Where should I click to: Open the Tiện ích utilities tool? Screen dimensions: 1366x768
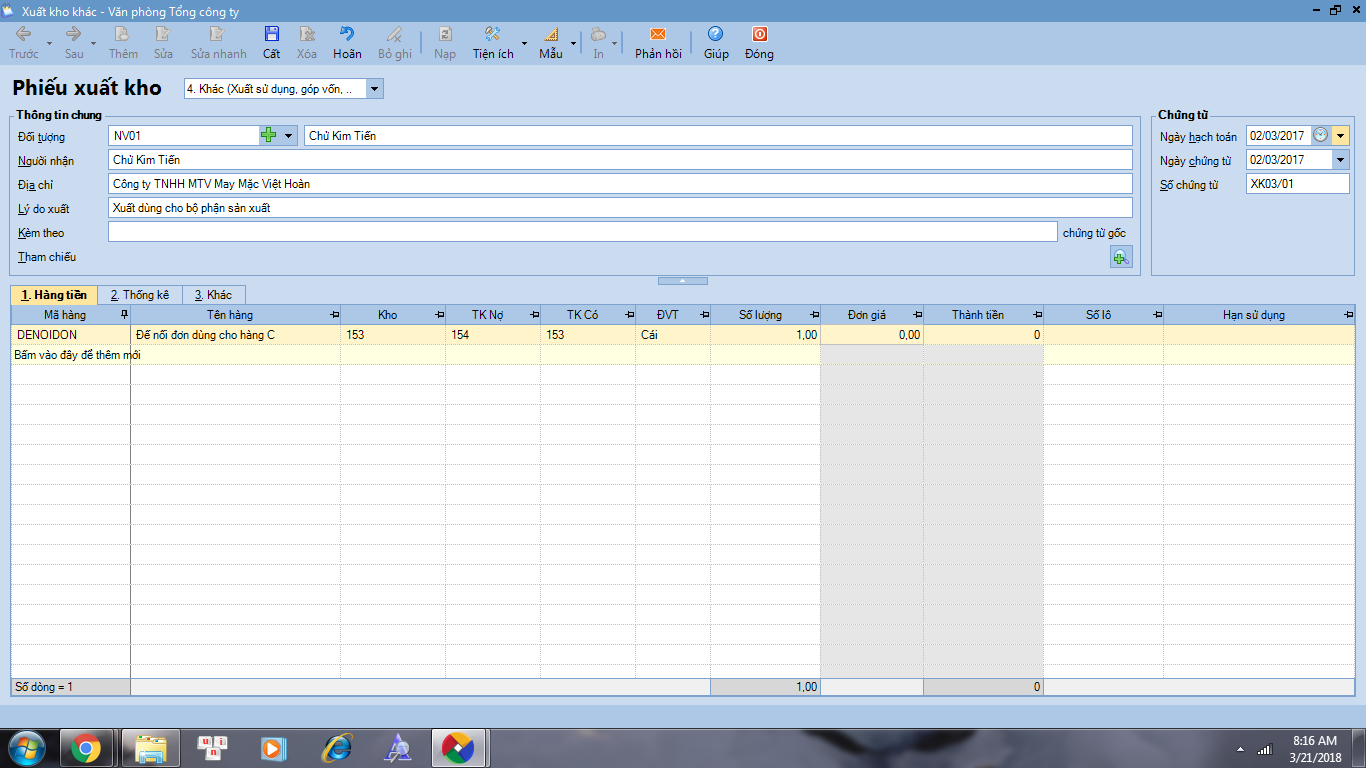point(493,43)
